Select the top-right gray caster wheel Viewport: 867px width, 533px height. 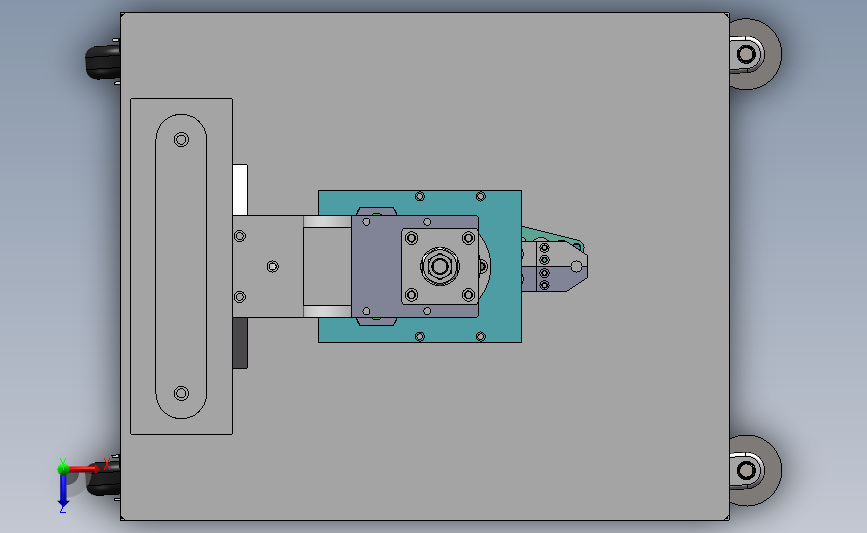pos(755,54)
